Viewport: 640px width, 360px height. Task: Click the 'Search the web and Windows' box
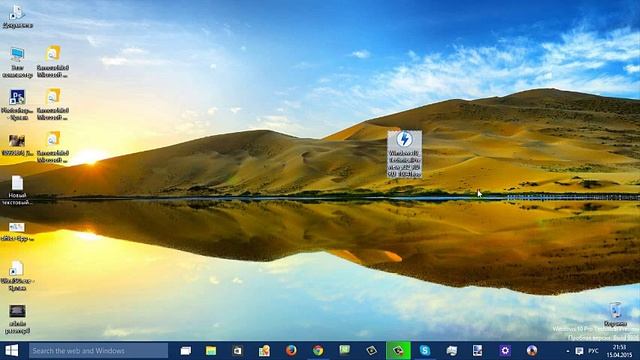coord(98,351)
